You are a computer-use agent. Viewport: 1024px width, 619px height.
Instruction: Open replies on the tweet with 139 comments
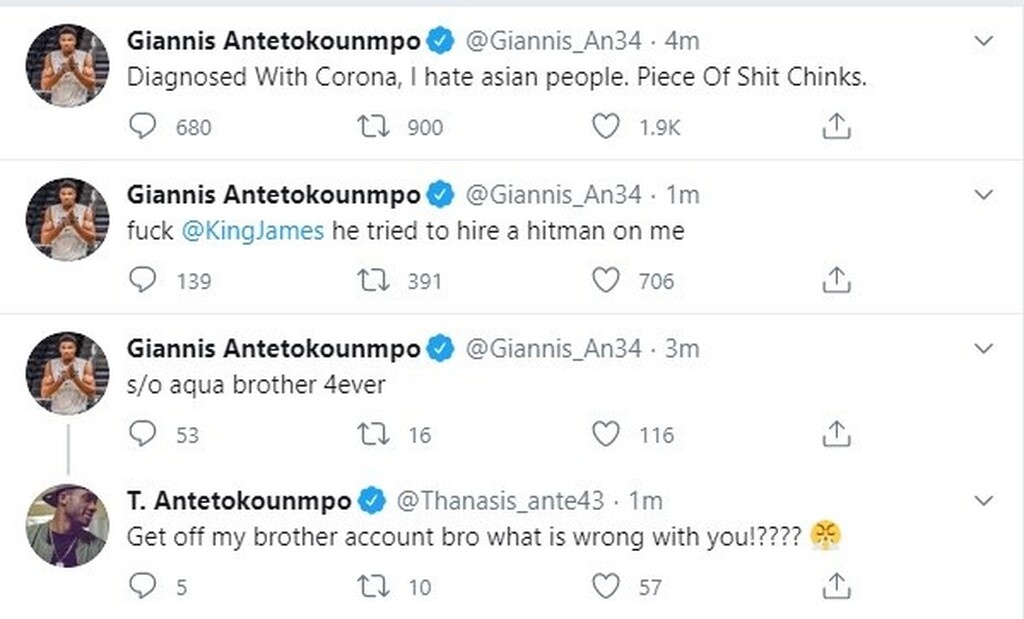[144, 280]
